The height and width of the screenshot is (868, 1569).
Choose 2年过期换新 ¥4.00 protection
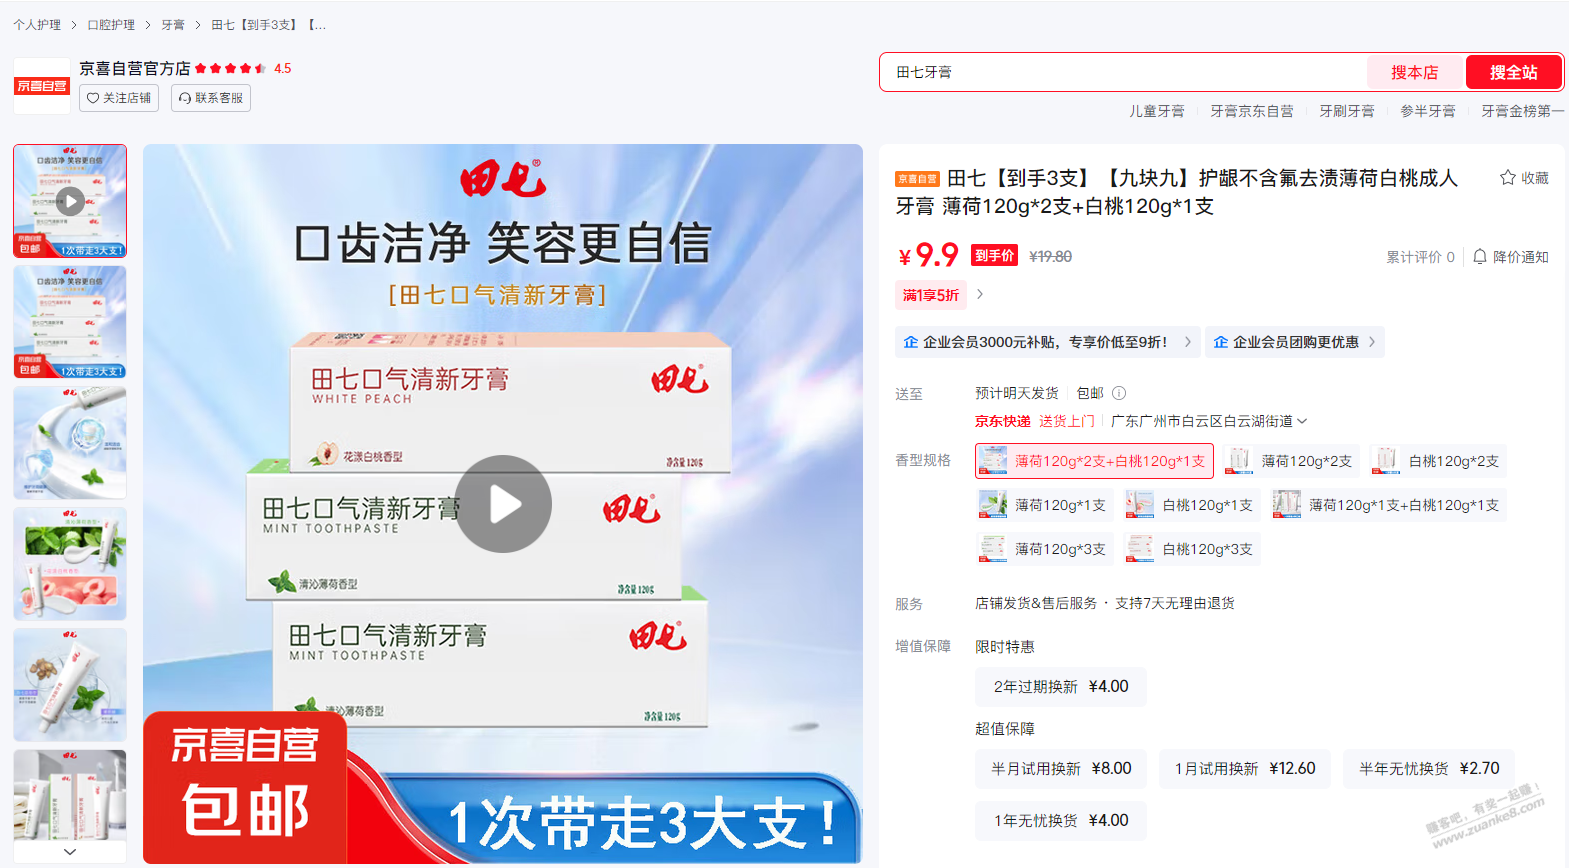[x=1061, y=687]
